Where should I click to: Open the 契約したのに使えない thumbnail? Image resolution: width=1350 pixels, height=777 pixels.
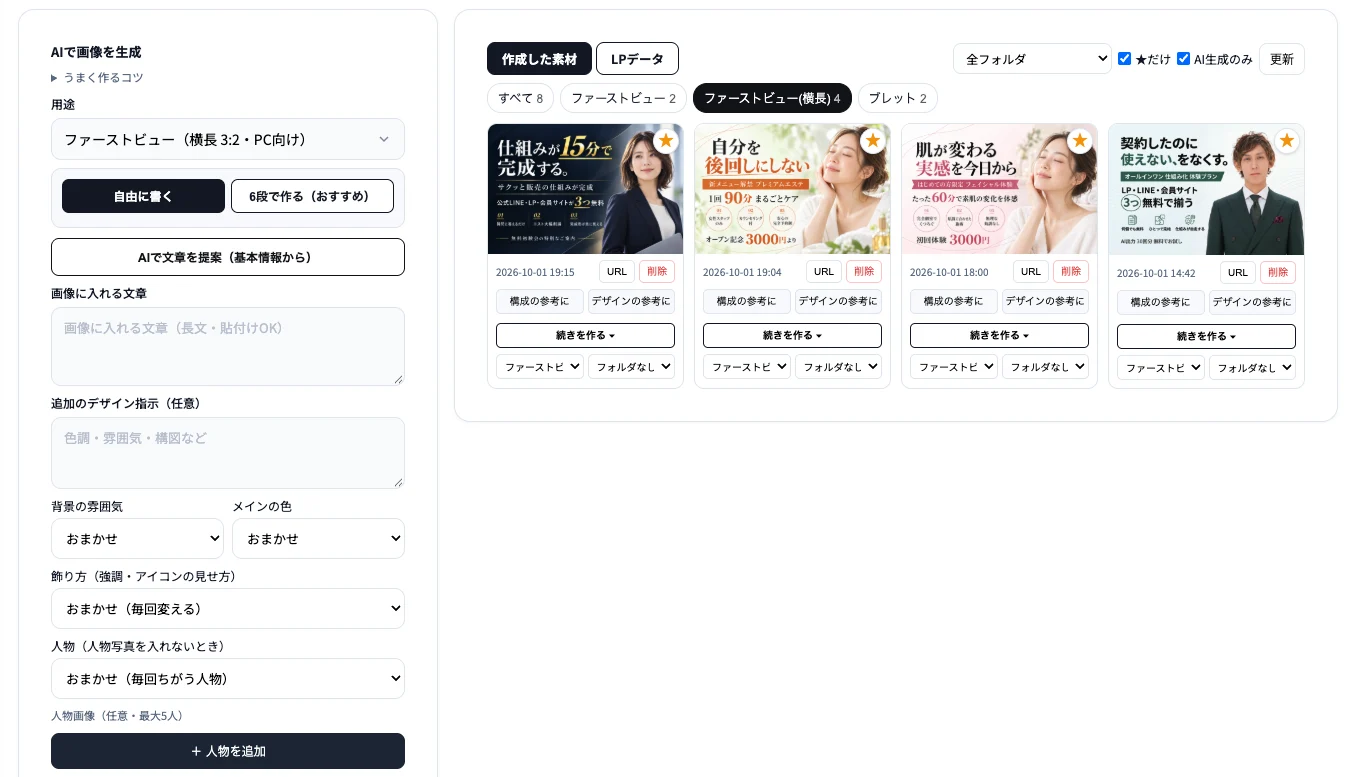coord(1206,189)
